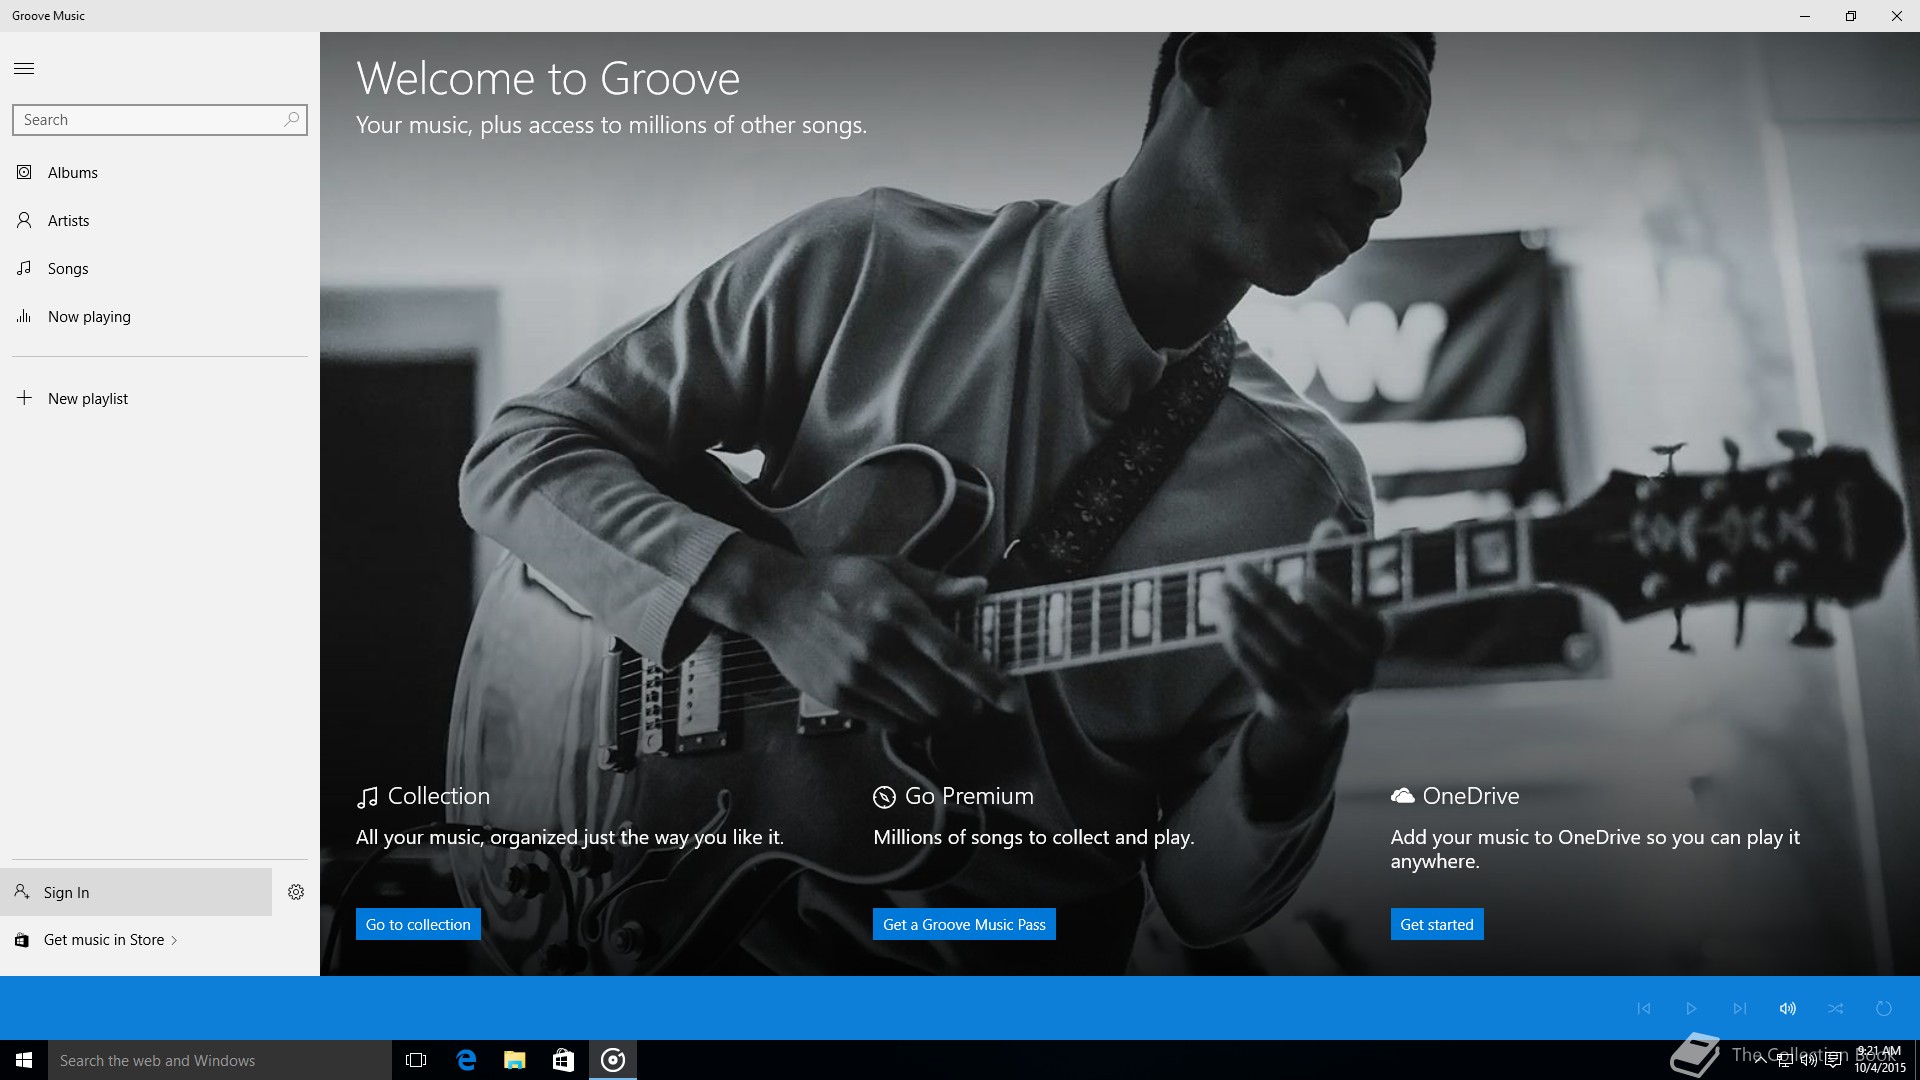Open Task View on taskbar

(x=416, y=1060)
